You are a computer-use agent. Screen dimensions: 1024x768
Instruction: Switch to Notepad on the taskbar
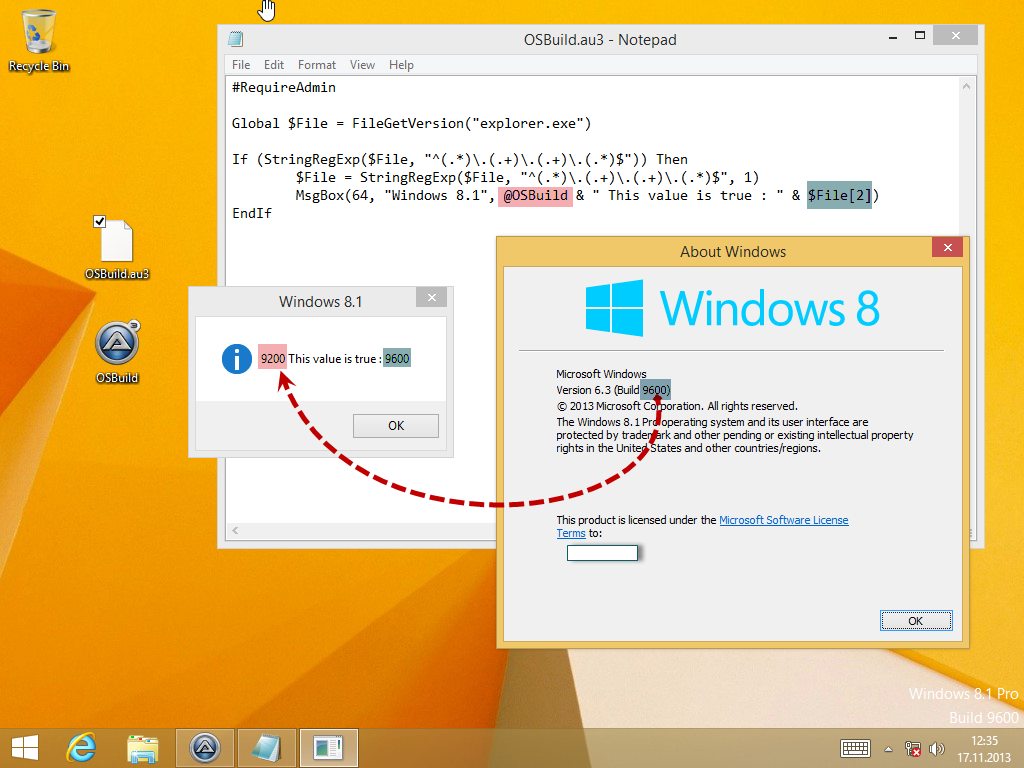(x=266, y=748)
